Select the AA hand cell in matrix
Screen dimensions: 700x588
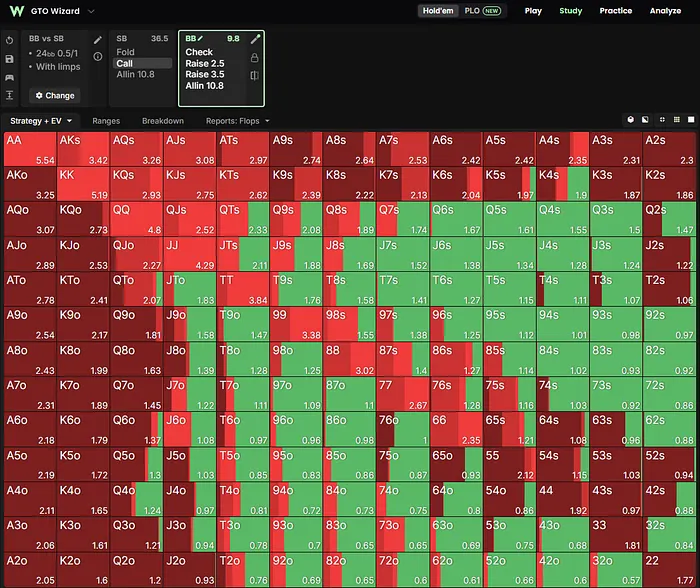pyautogui.click(x=30, y=149)
